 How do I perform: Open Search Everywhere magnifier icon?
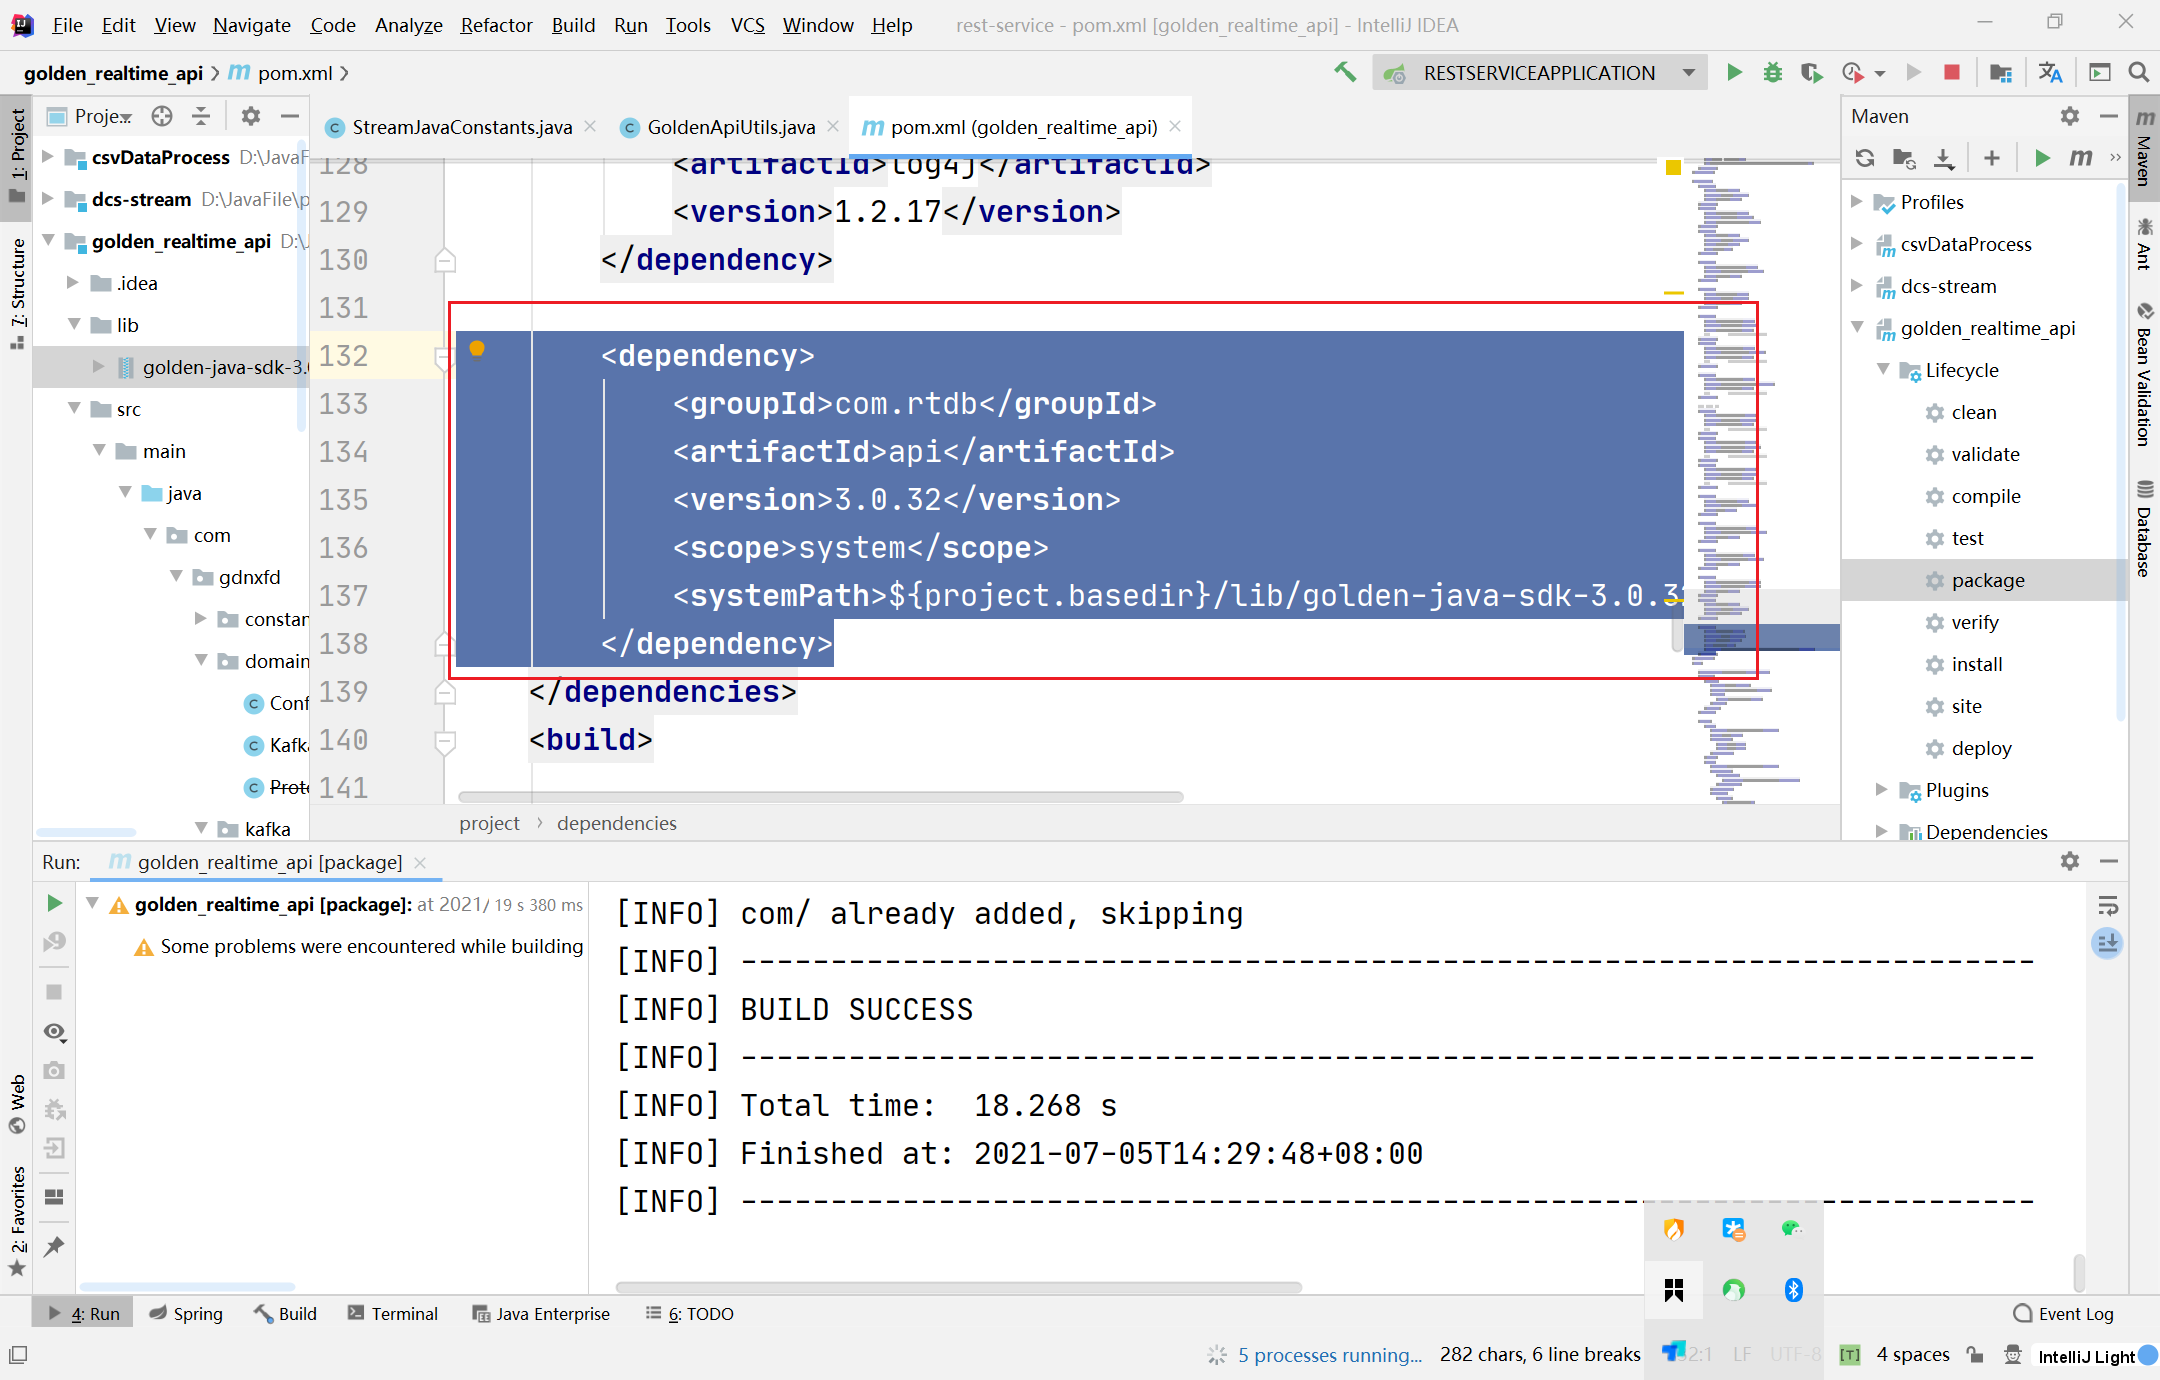coord(2138,72)
